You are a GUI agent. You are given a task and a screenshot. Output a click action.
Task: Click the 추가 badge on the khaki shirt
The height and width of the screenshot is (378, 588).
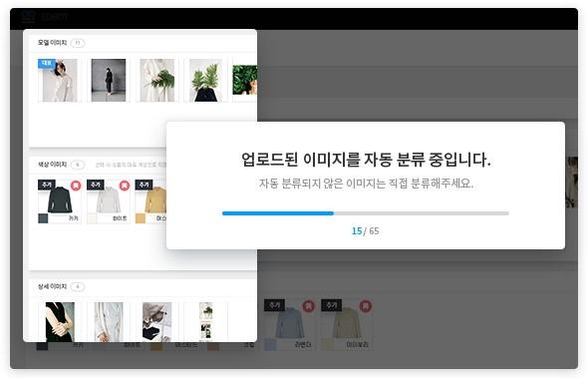pos(46,185)
